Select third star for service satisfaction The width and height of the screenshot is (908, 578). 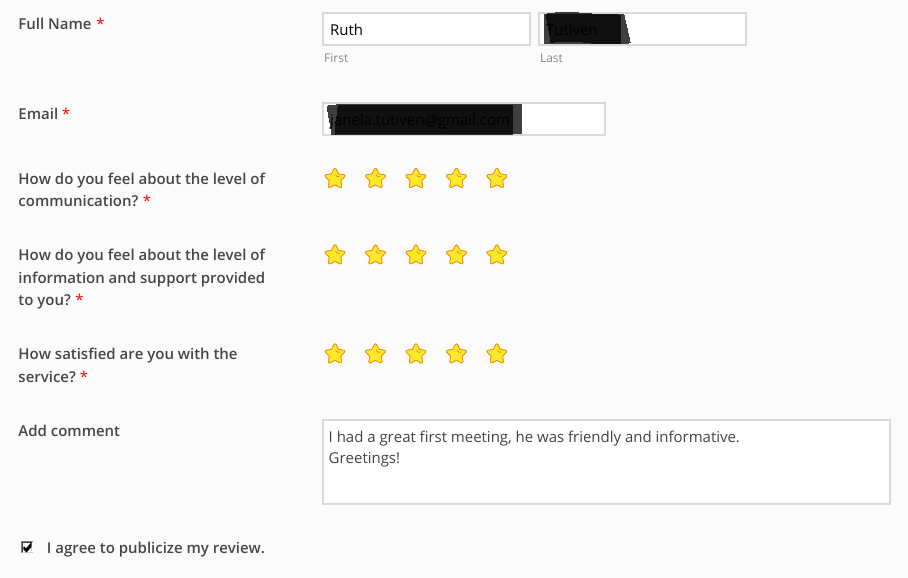click(x=416, y=354)
